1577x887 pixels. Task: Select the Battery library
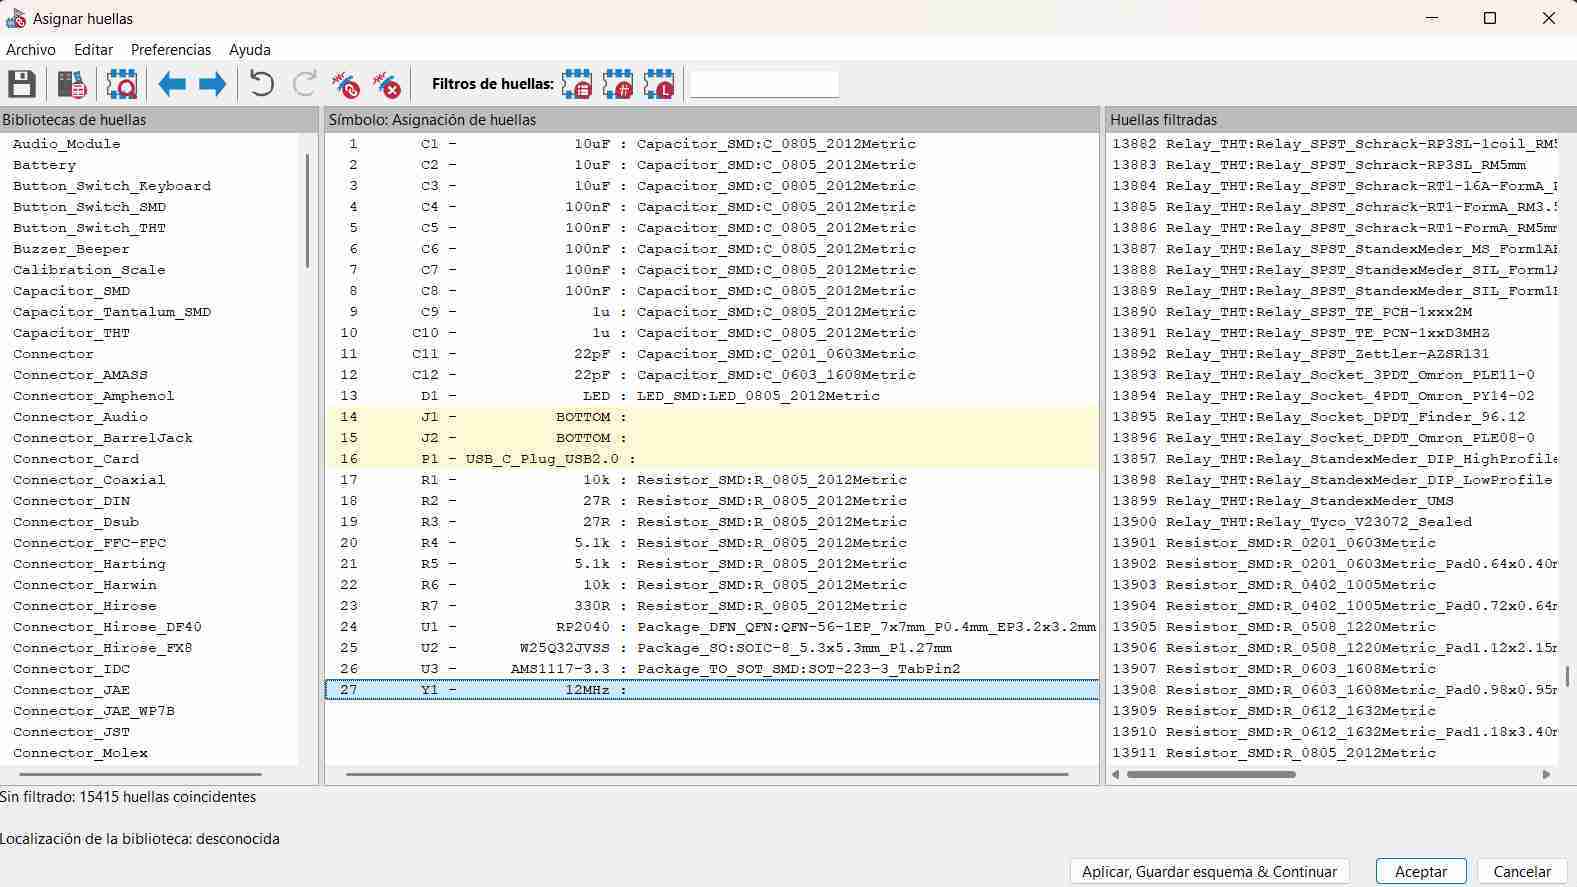44,165
